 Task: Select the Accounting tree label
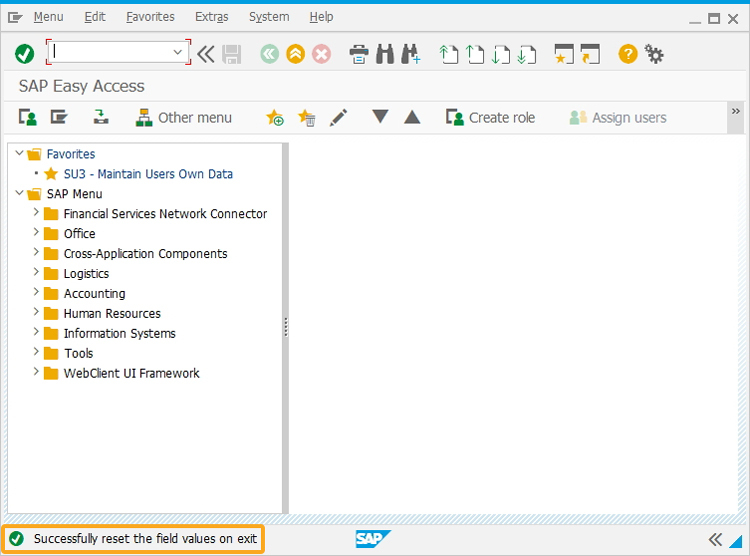click(95, 293)
